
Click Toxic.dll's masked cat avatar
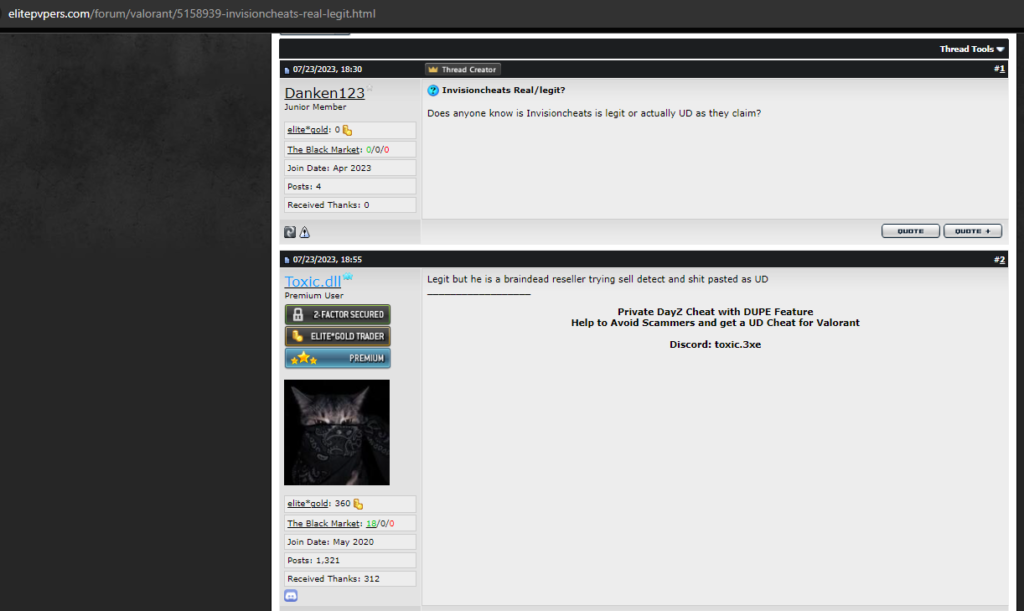pos(337,432)
